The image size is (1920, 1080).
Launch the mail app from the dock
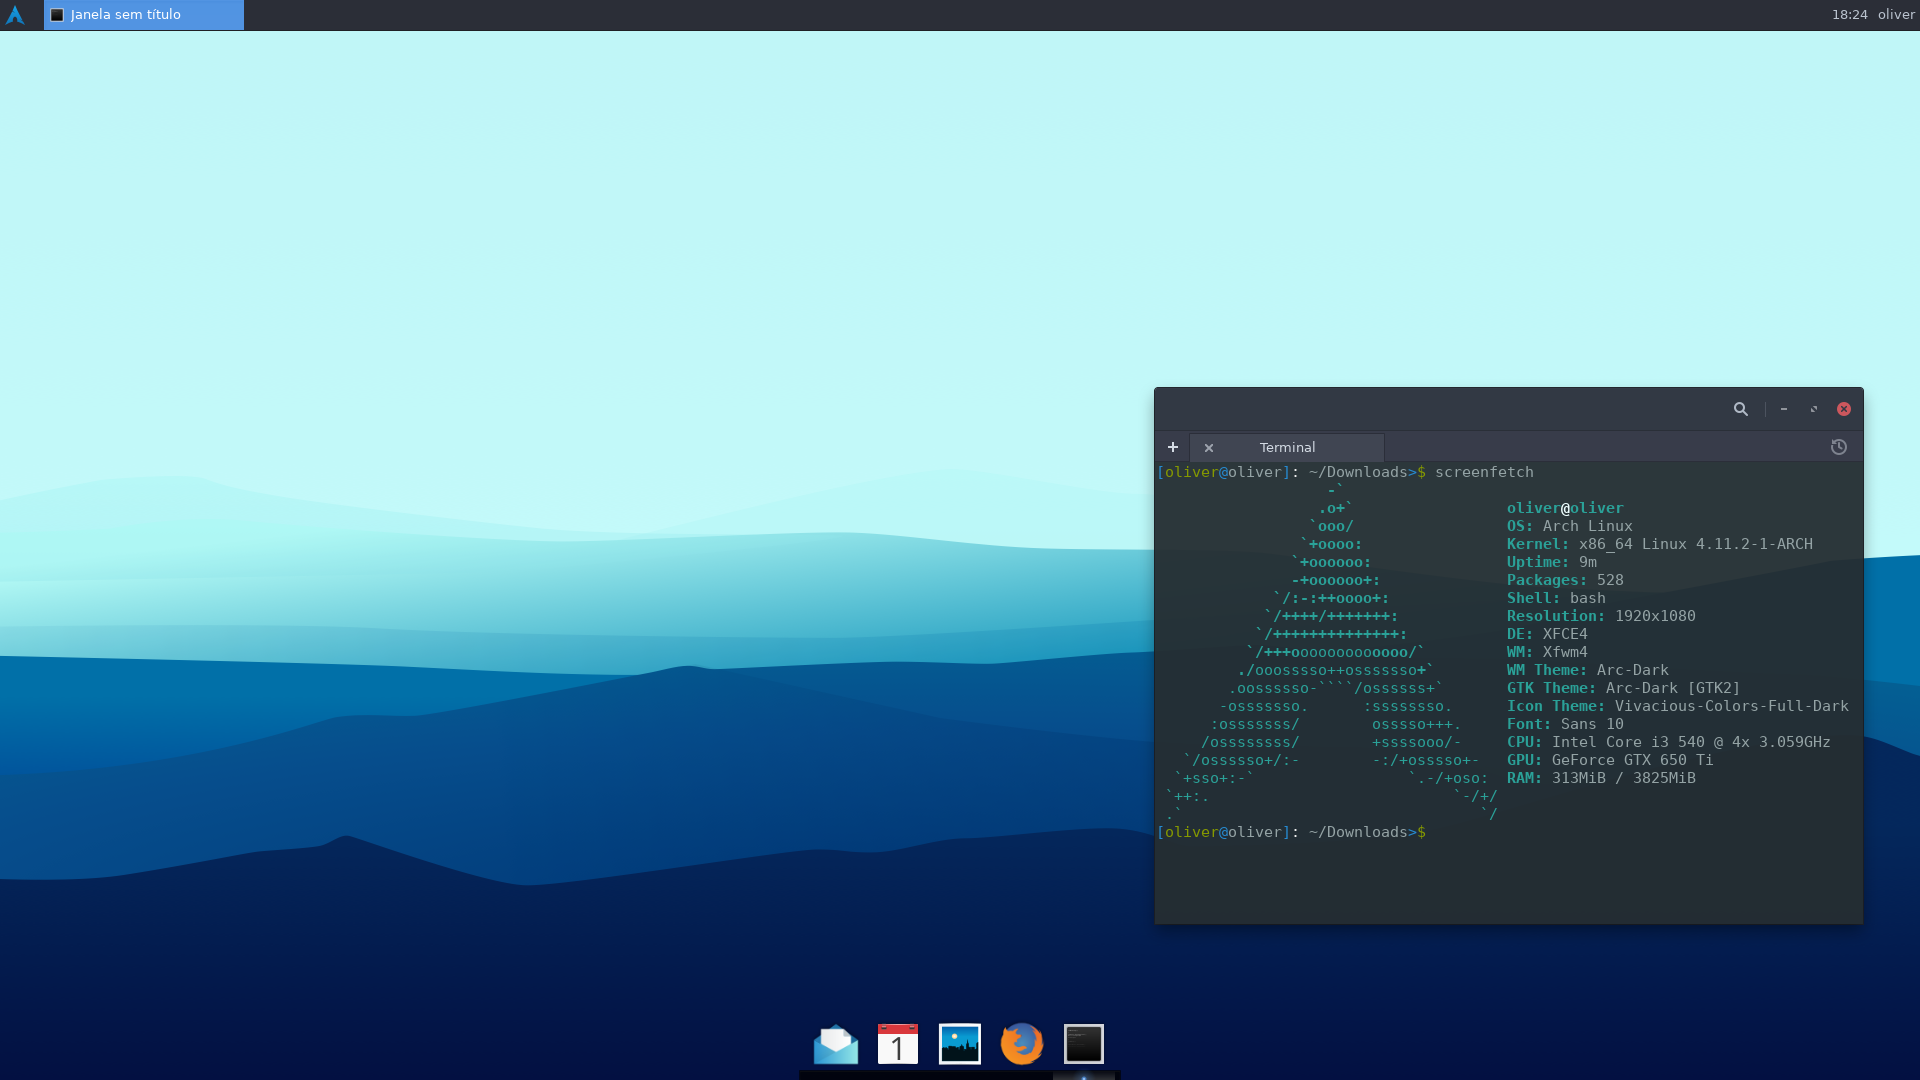pyautogui.click(x=836, y=1044)
